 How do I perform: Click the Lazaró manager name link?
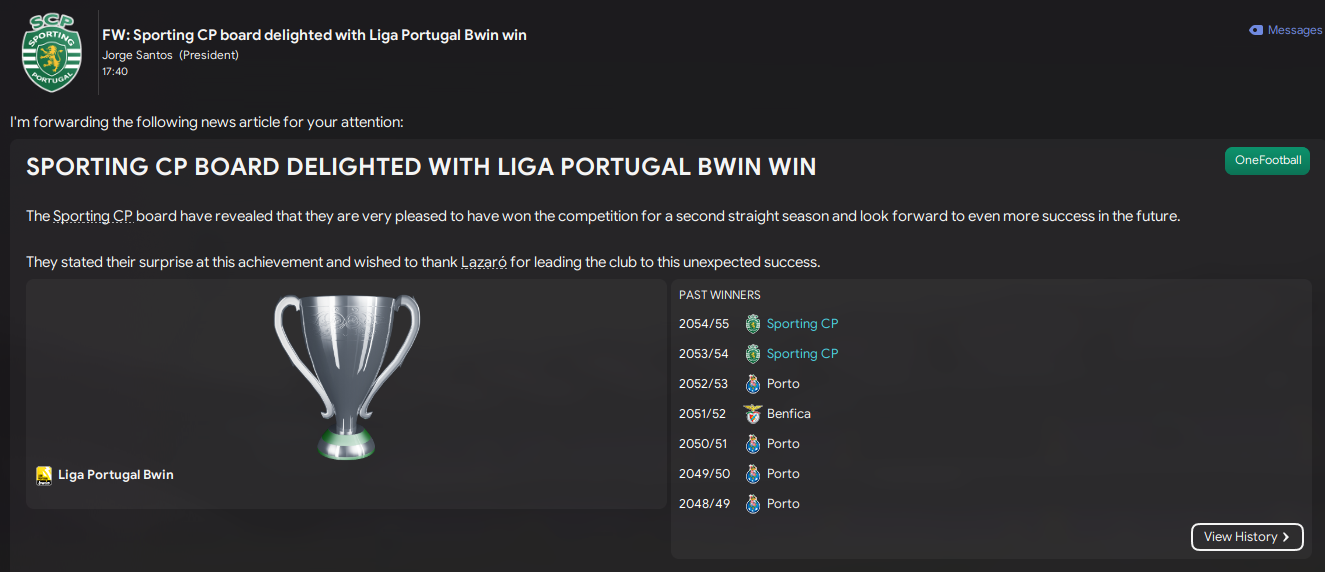tap(484, 262)
